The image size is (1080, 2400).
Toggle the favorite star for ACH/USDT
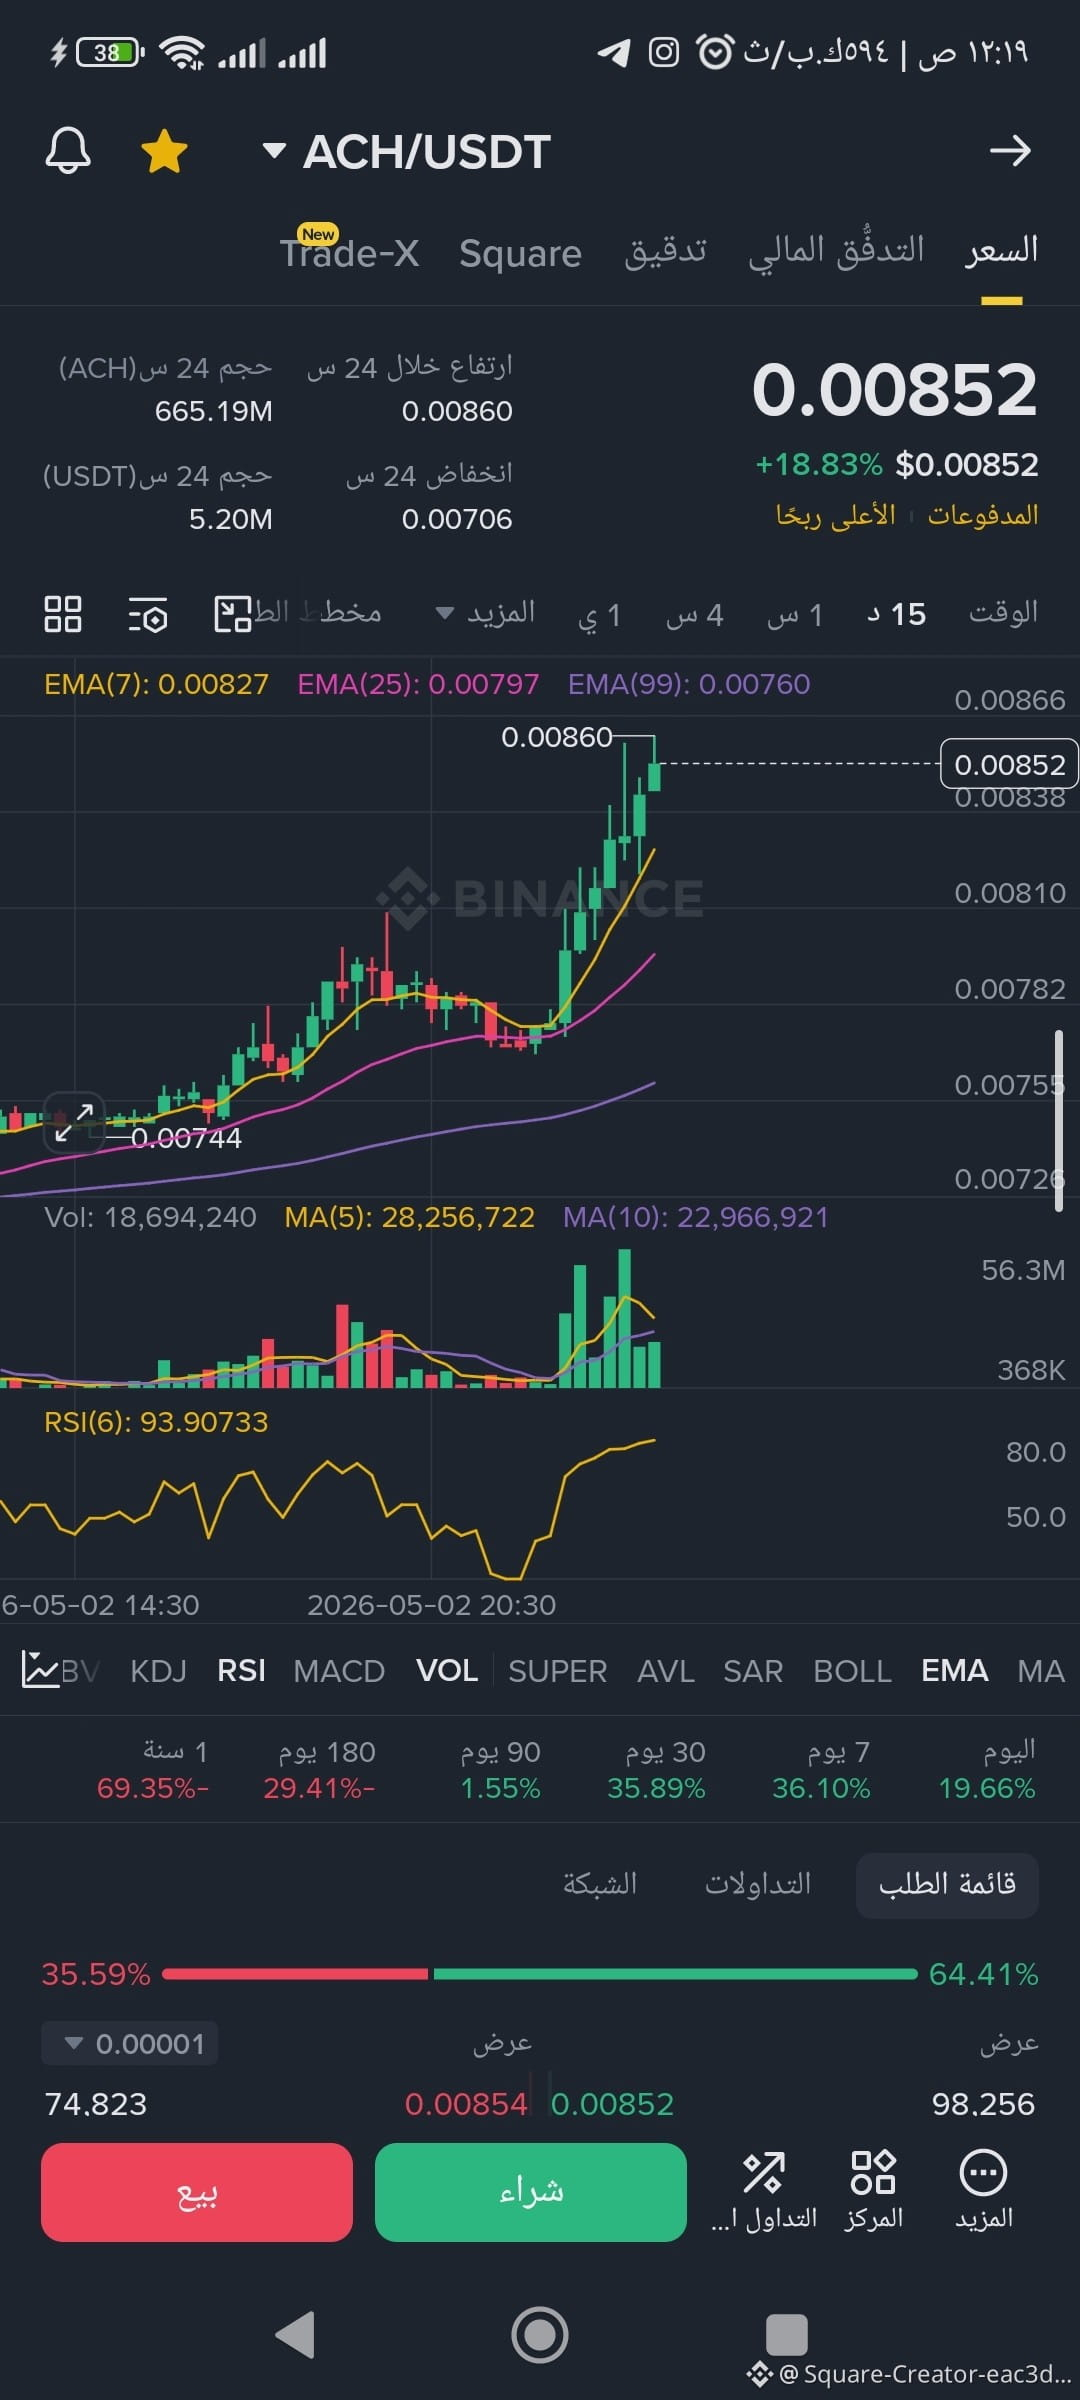164,152
